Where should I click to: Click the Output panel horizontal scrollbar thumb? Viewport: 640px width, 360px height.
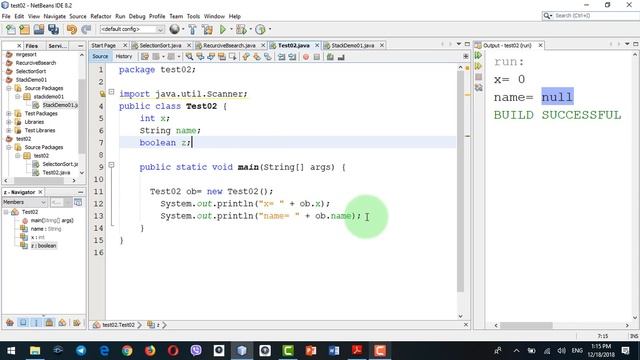click(x=526, y=325)
